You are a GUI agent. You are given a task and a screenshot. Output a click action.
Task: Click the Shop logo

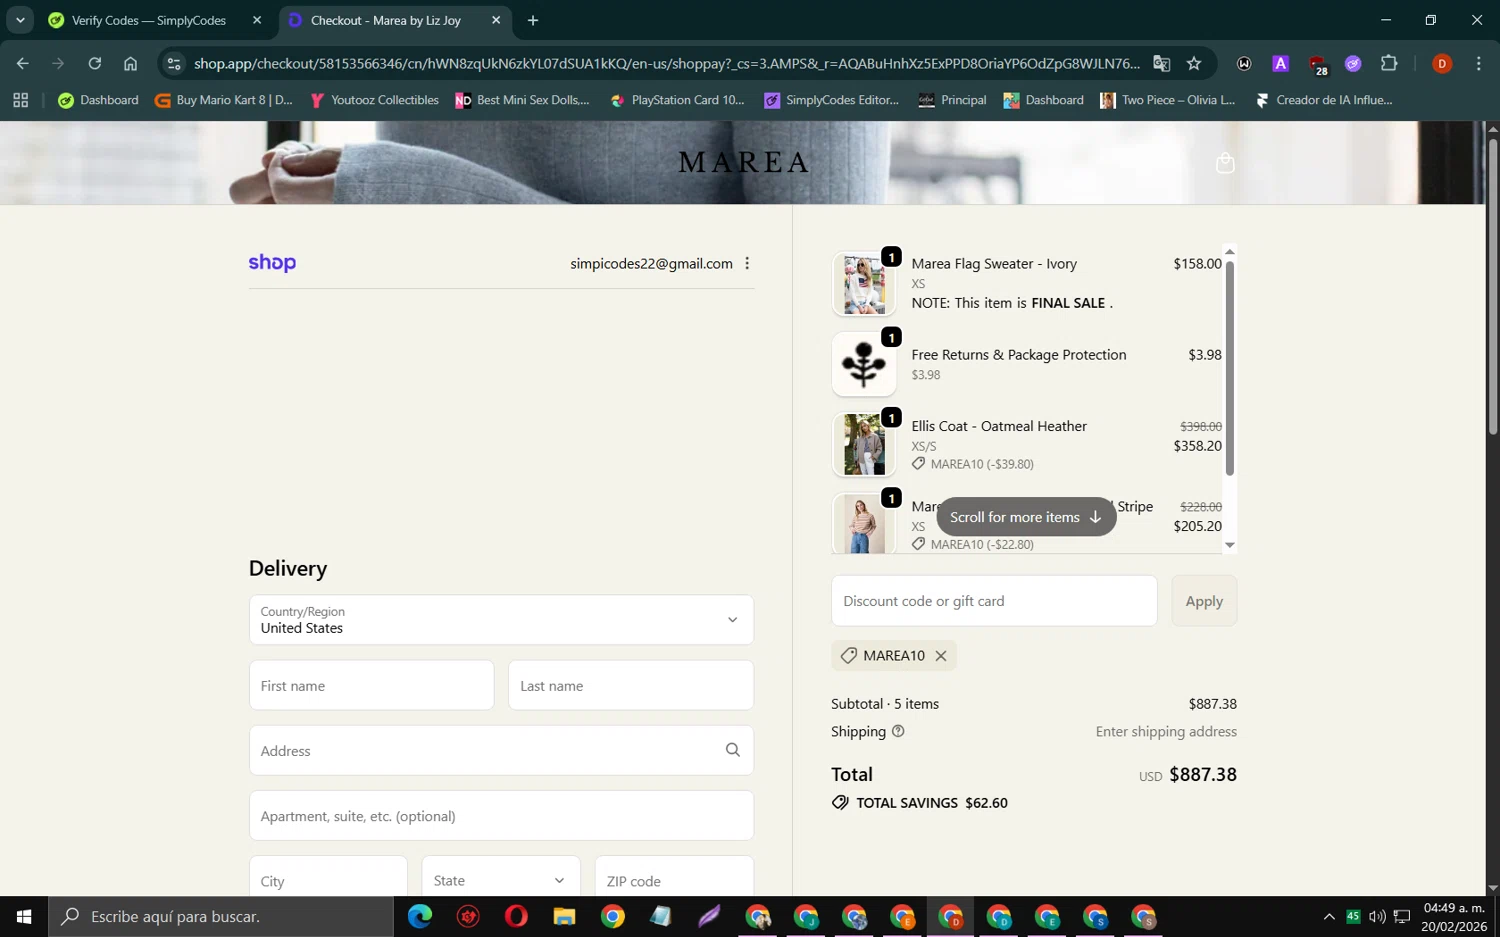click(x=272, y=263)
